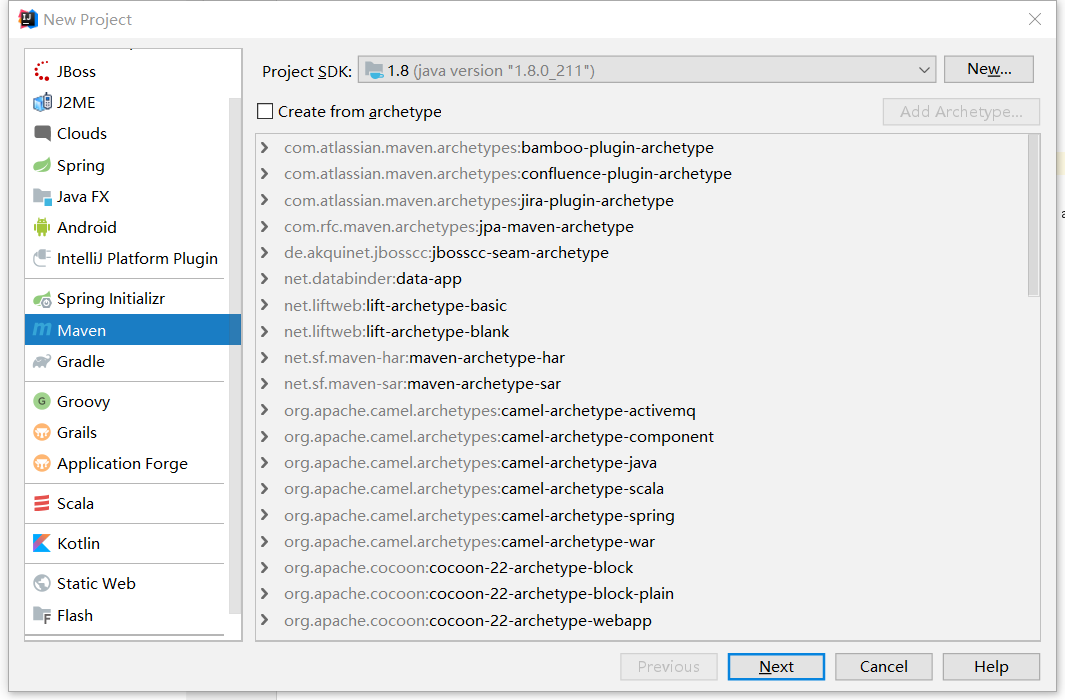Select the Gradle project type label
1065x700 pixels.
click(81, 362)
